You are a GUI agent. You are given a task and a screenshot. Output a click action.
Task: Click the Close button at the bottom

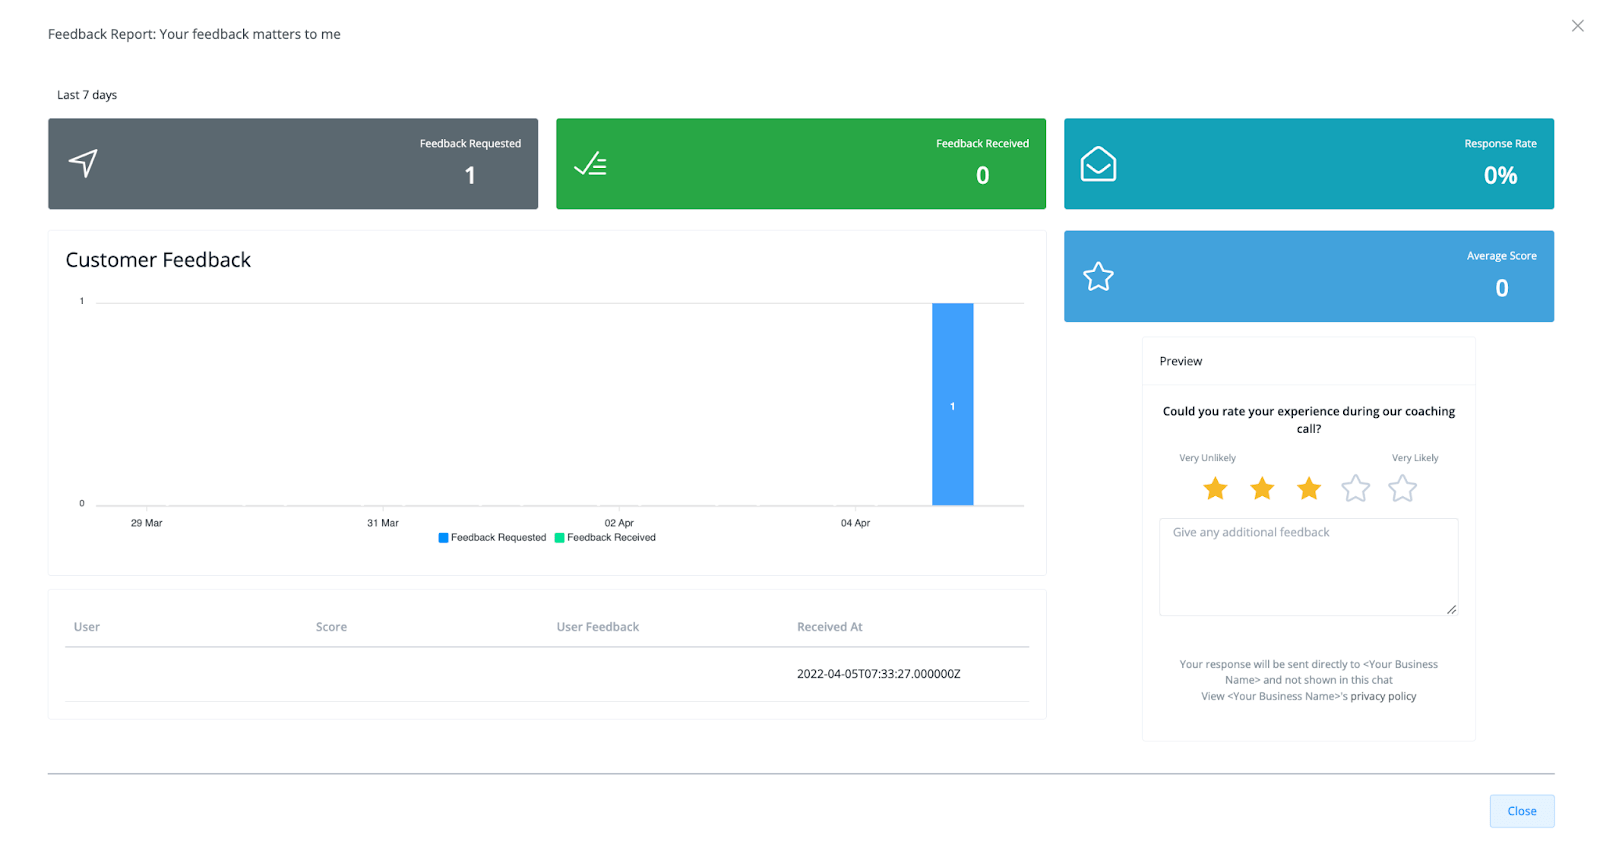pyautogui.click(x=1521, y=811)
